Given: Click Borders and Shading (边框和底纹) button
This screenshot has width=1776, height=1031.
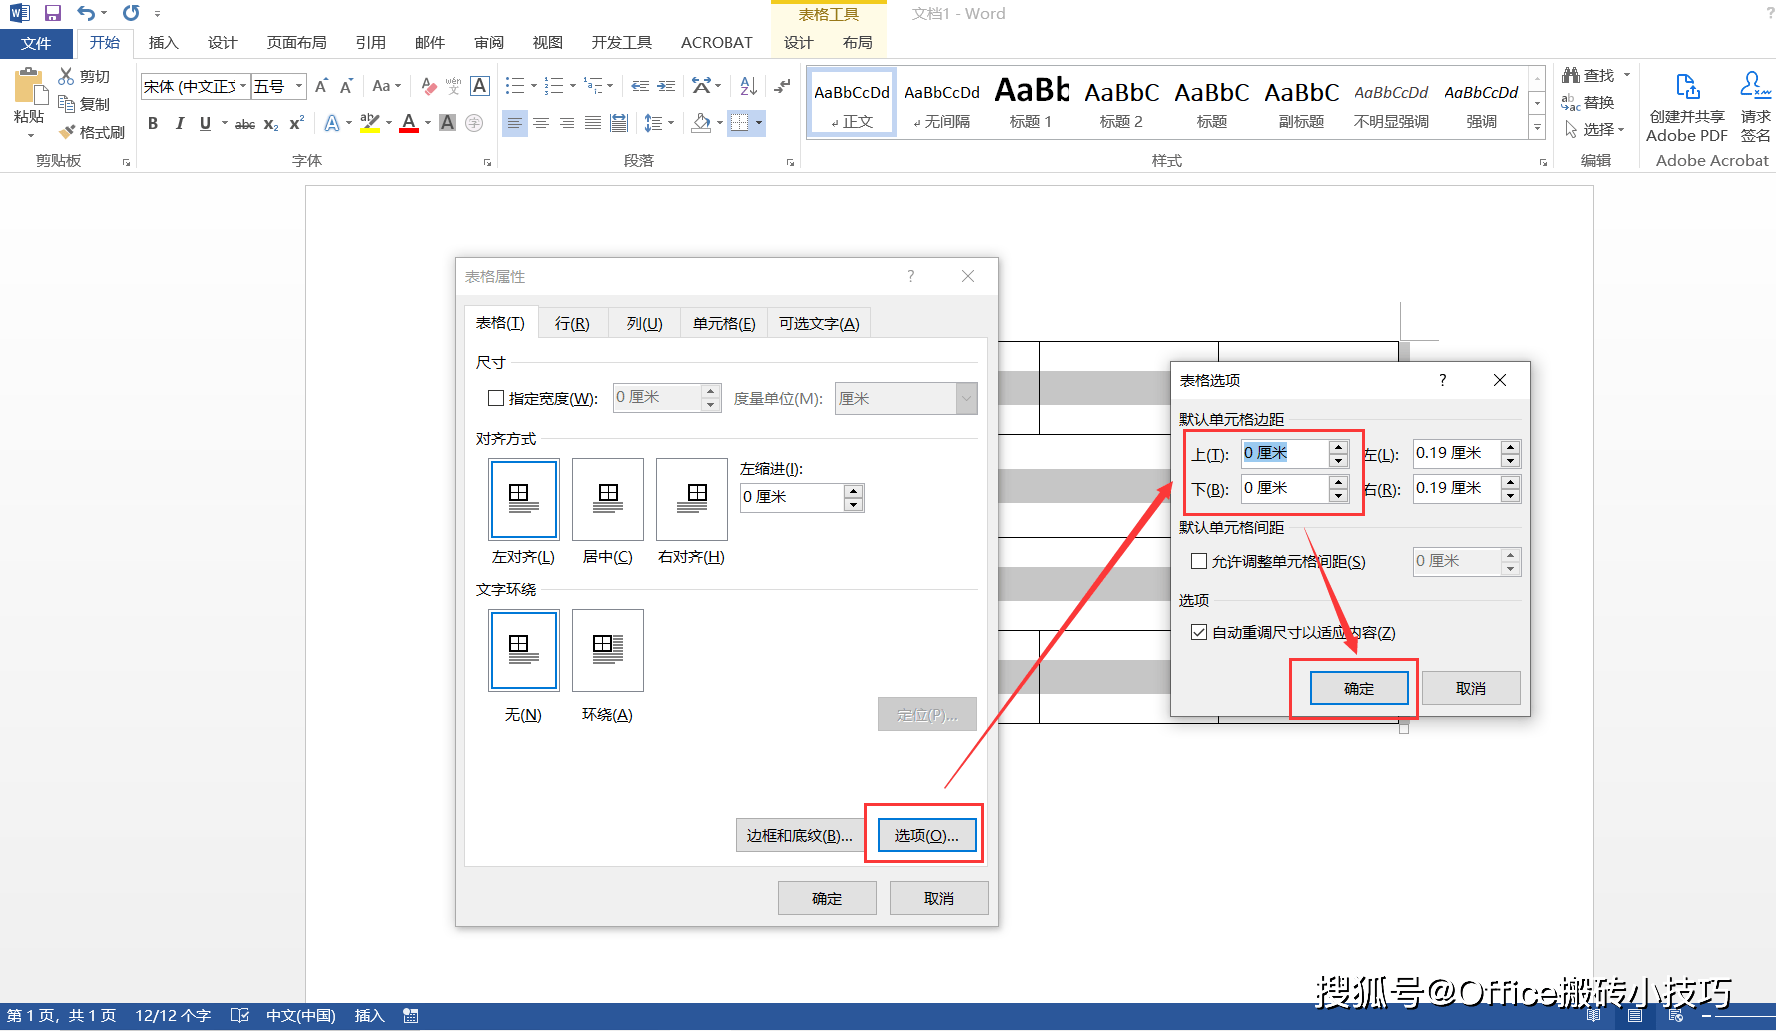Looking at the screenshot, I should pyautogui.click(x=799, y=835).
